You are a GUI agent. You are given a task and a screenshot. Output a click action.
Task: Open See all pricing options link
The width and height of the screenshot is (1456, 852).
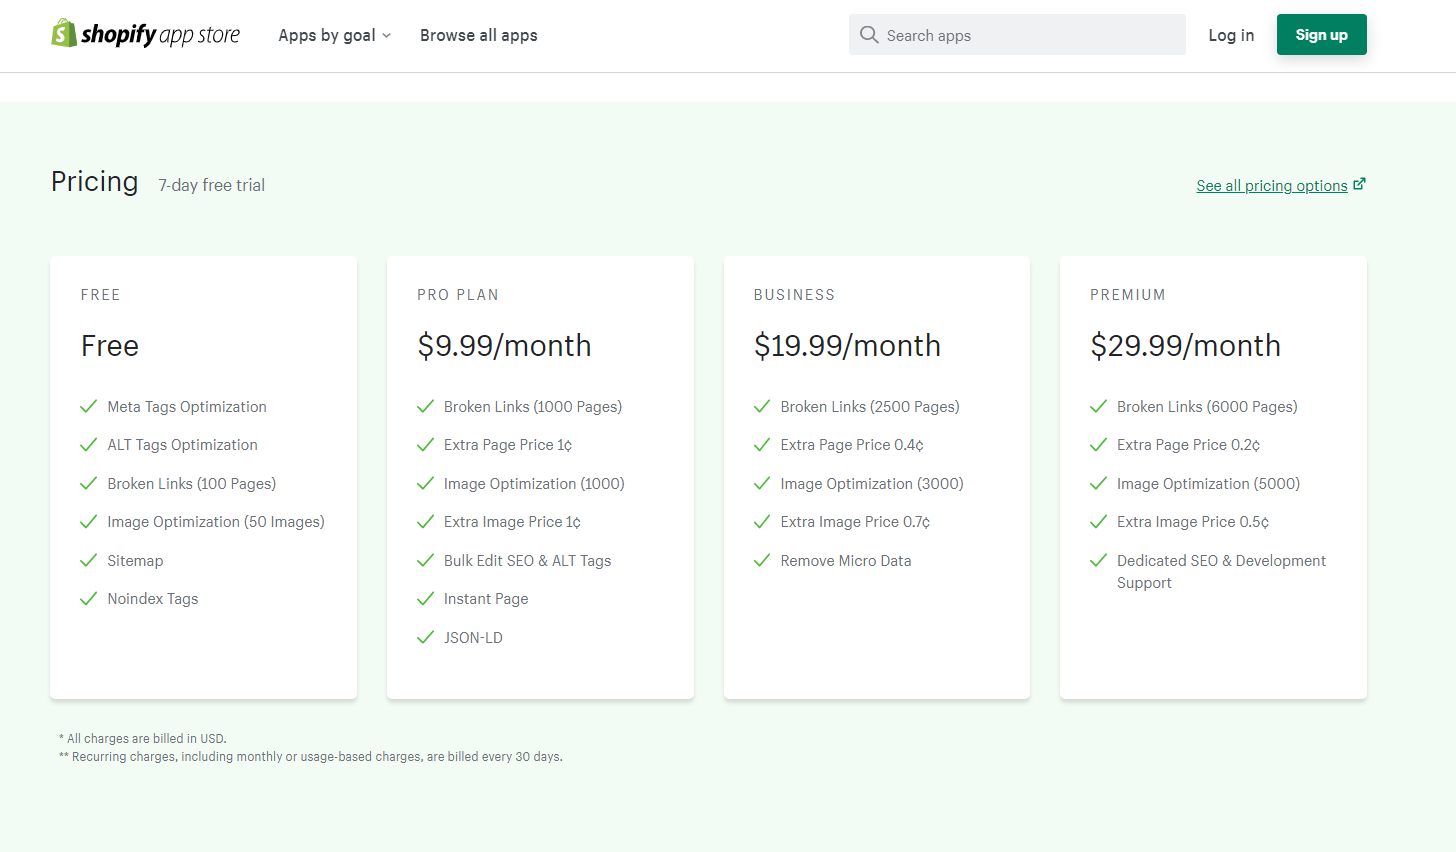click(x=1271, y=186)
